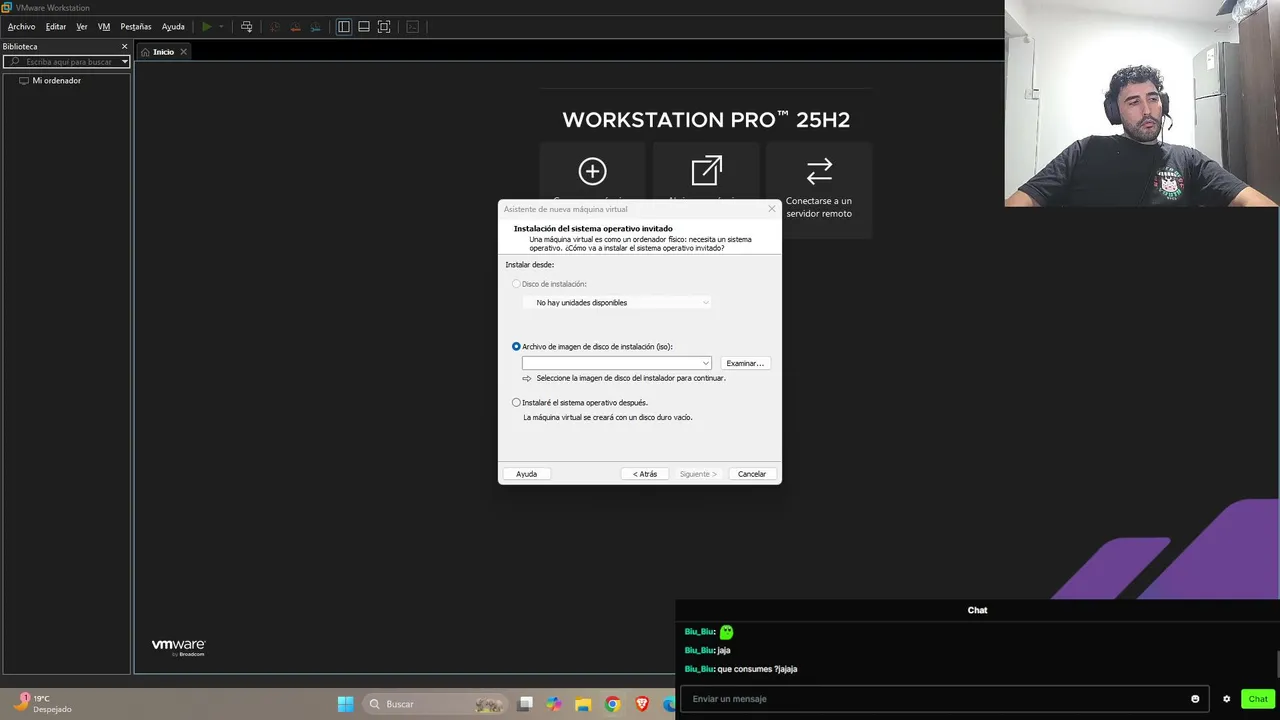Open the Ver menu
1280x720 pixels.
pos(82,27)
